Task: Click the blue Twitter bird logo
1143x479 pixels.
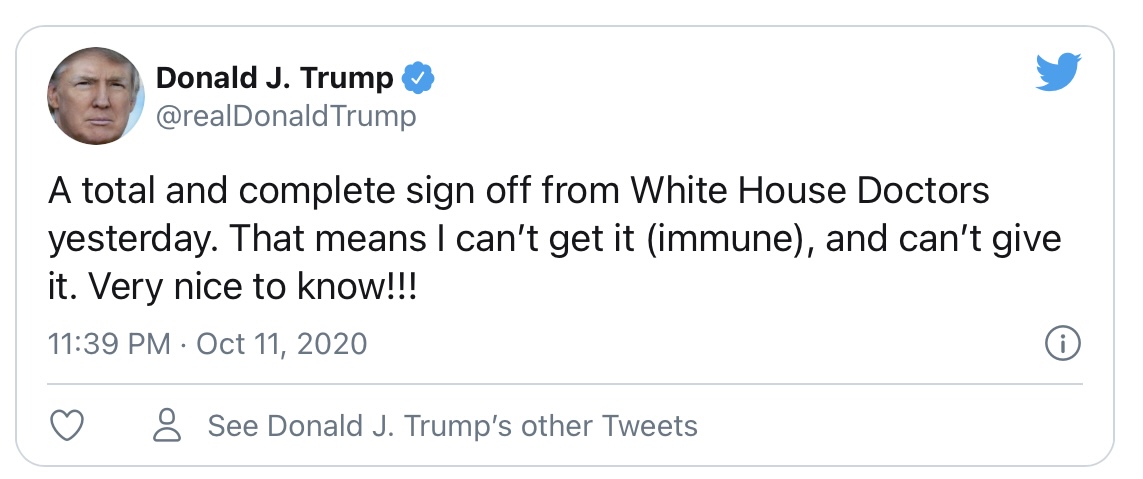Action: [1058, 71]
